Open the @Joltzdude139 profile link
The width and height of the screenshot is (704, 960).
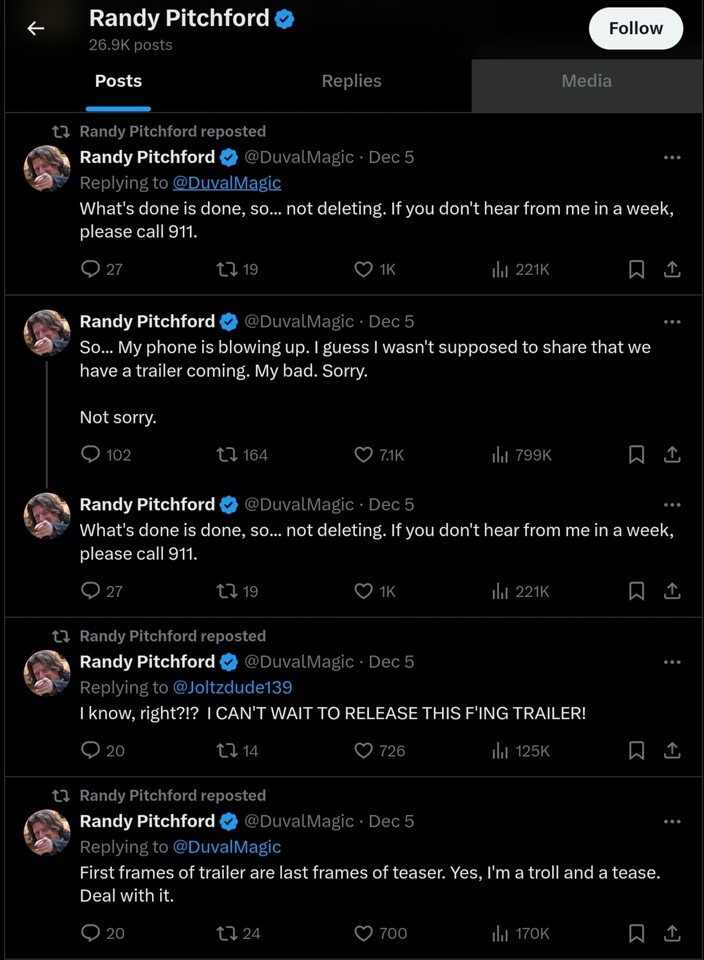[x=232, y=687]
